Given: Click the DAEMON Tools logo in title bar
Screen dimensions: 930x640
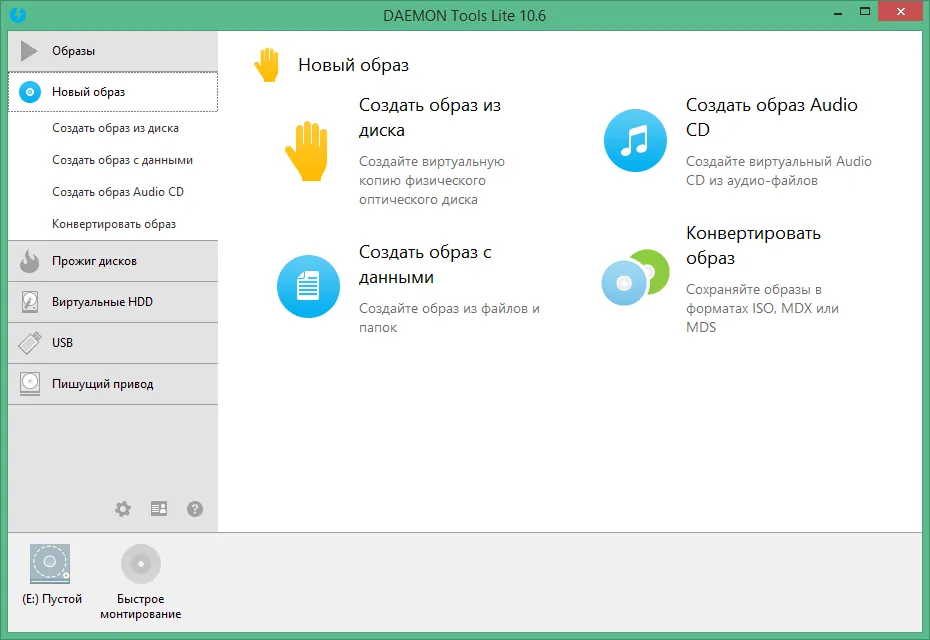Looking at the screenshot, I should (x=18, y=14).
